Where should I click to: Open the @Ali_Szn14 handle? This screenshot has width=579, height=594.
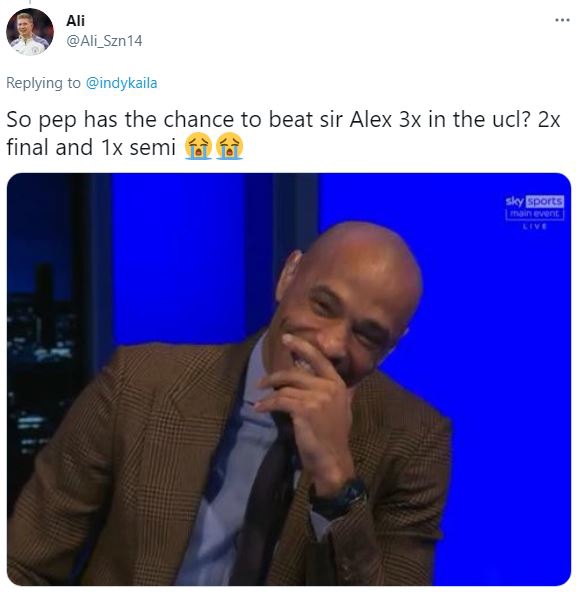click(x=104, y=41)
